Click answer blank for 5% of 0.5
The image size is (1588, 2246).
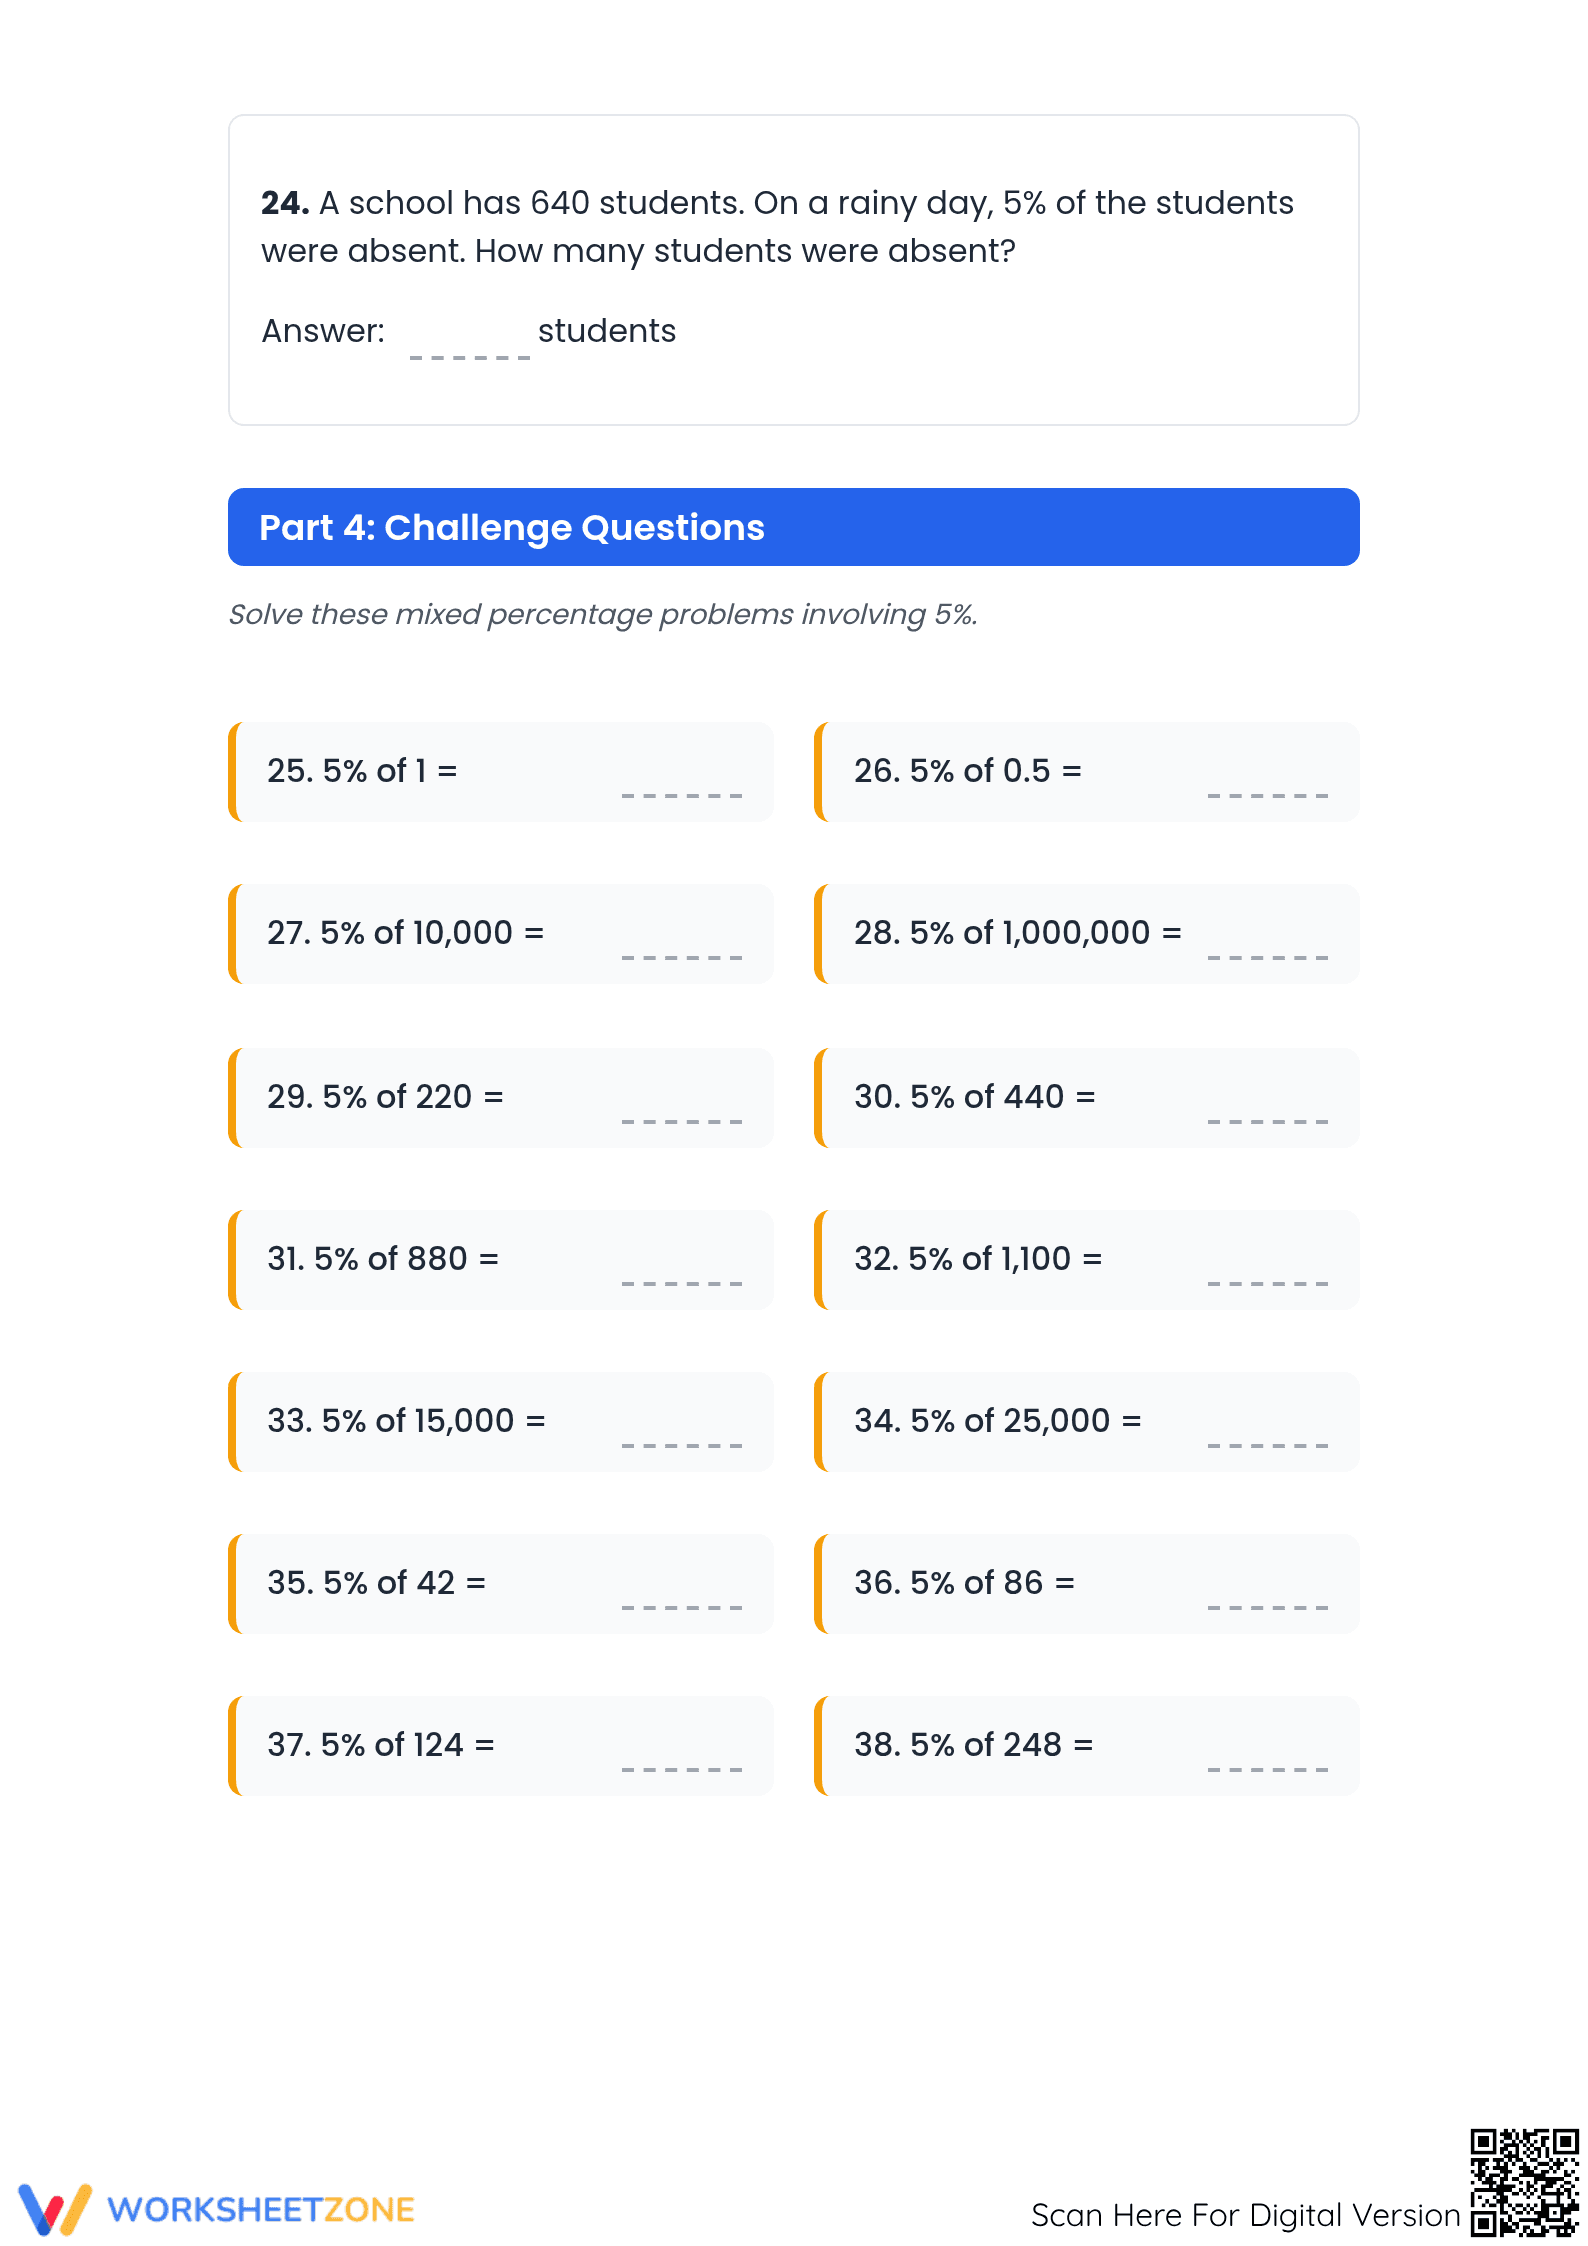1268,779
